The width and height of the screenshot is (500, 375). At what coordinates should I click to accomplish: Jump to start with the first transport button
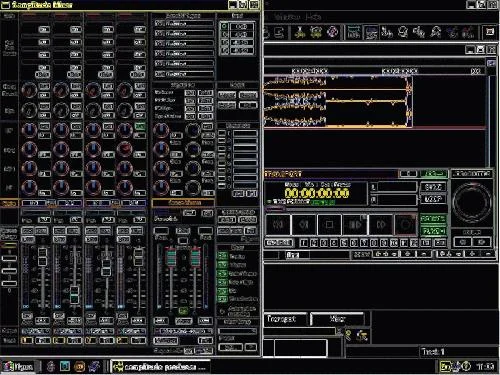tap(278, 225)
